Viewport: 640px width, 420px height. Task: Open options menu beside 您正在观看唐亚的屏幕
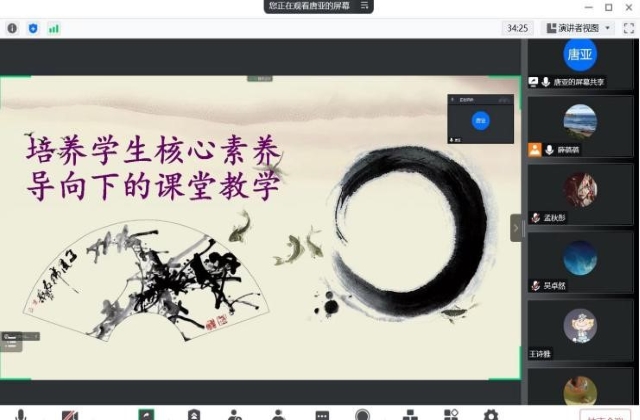click(x=366, y=6)
